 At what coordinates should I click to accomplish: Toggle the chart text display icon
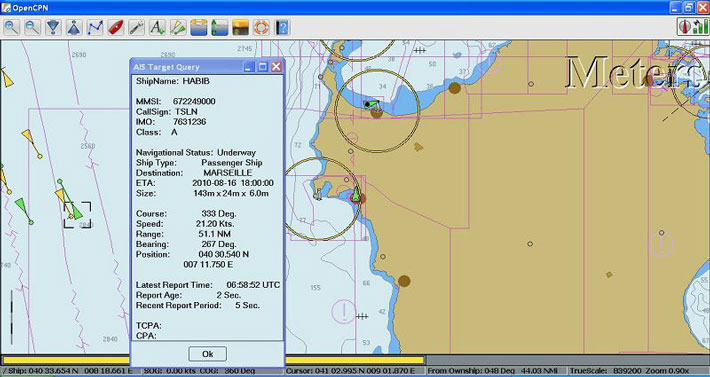(157, 28)
